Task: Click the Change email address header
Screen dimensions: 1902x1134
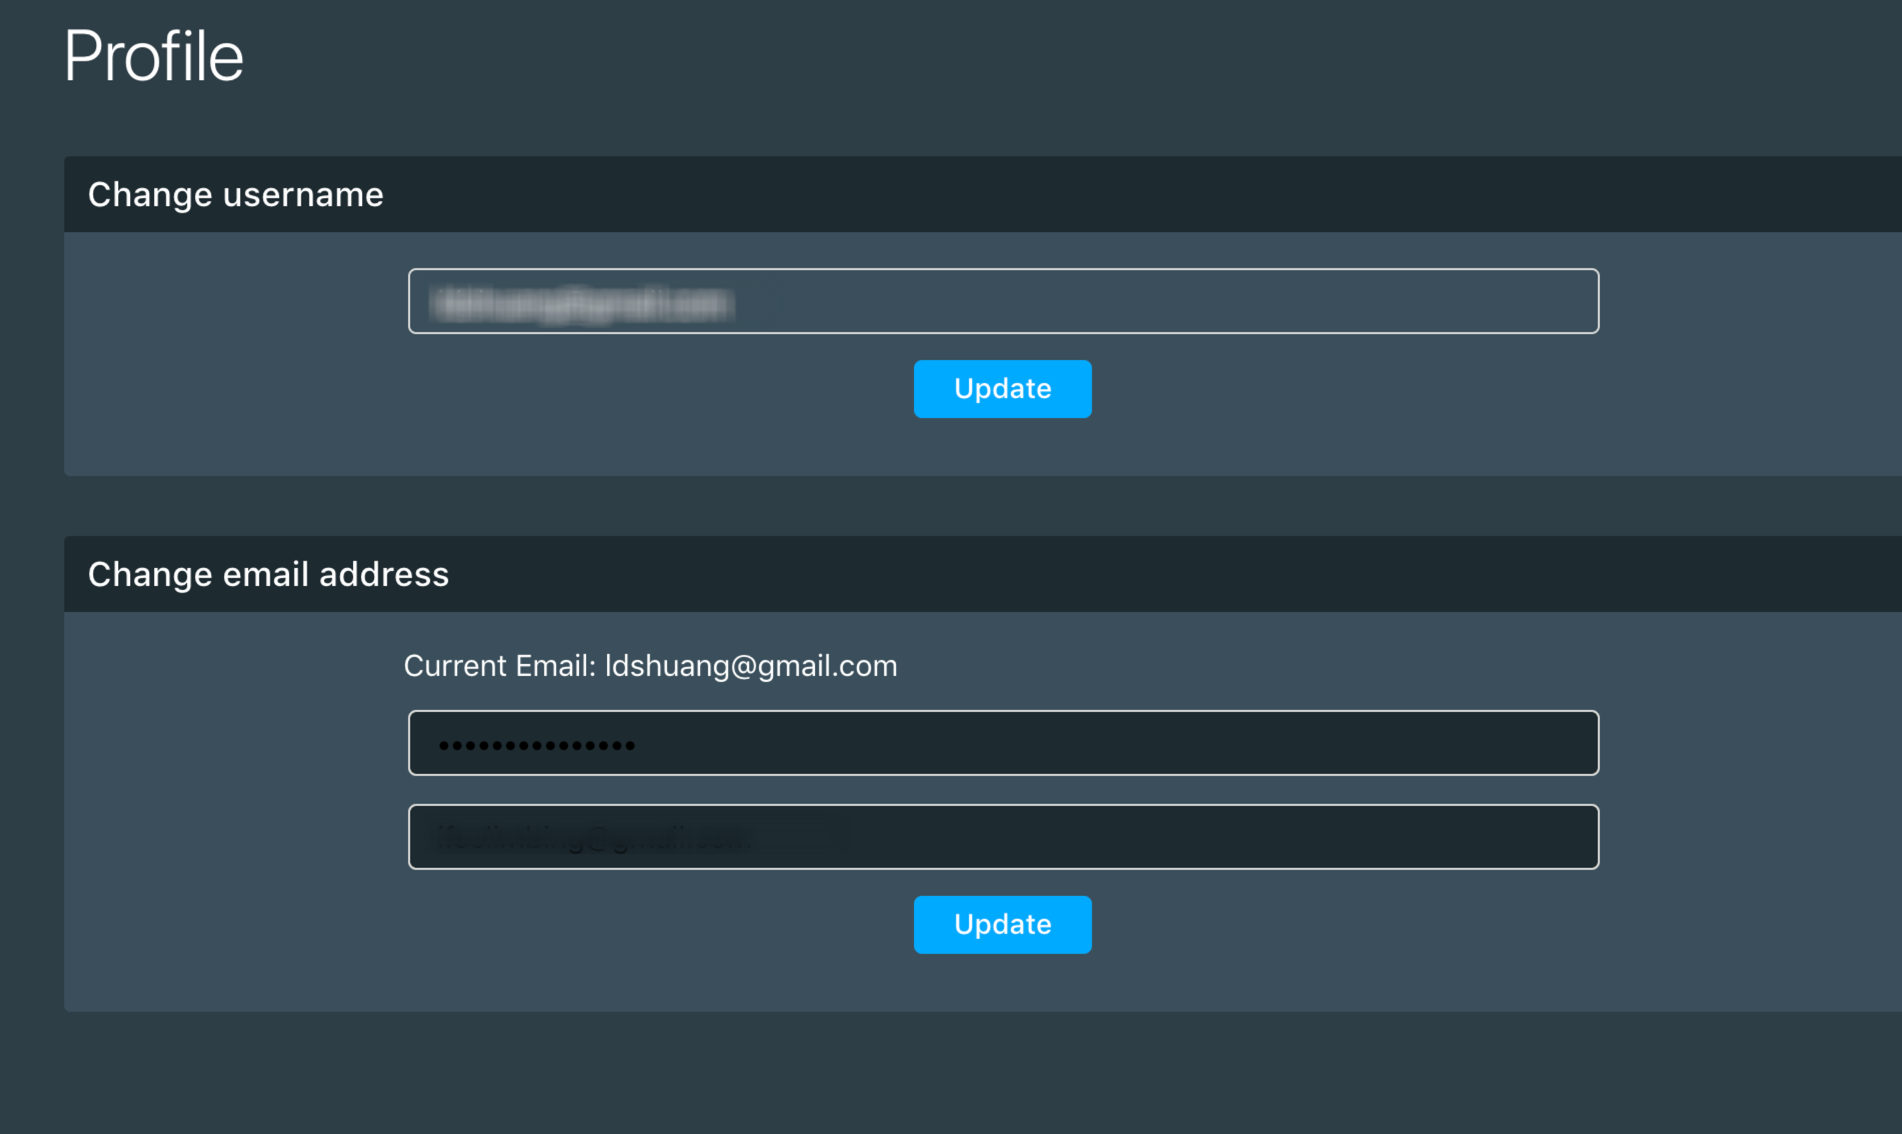Action: [x=268, y=574]
